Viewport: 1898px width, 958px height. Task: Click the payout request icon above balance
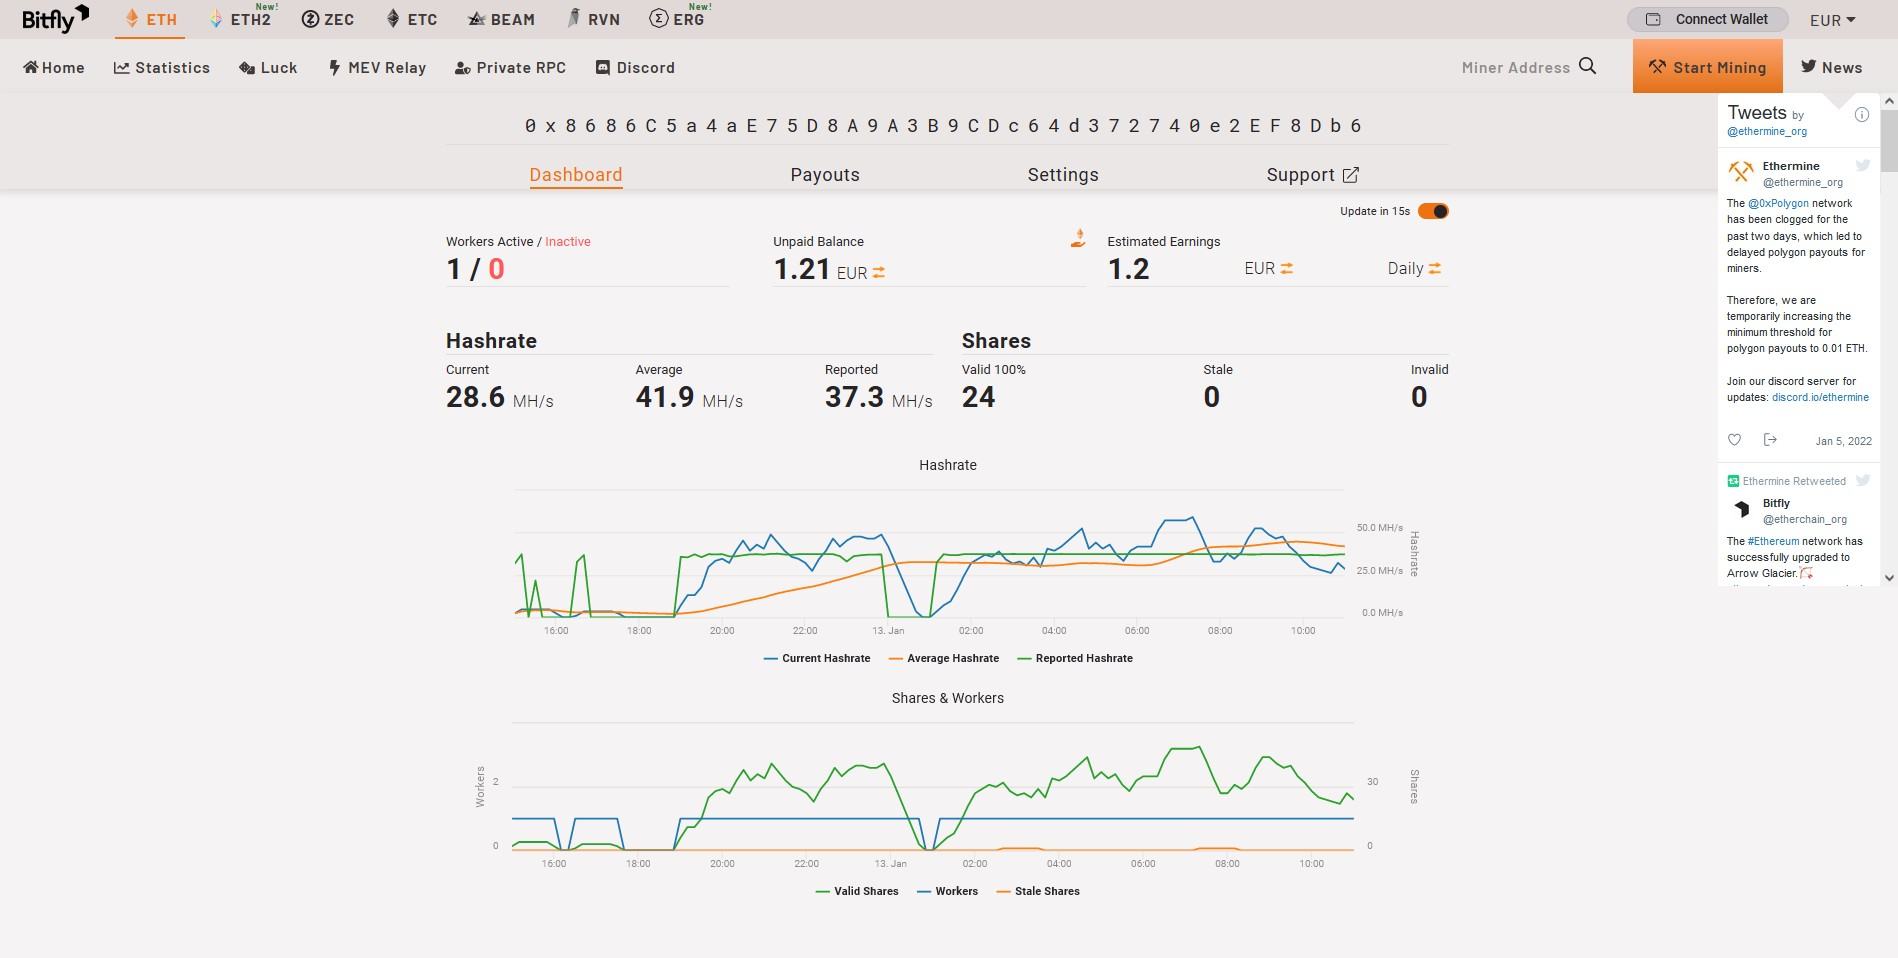pyautogui.click(x=1078, y=238)
